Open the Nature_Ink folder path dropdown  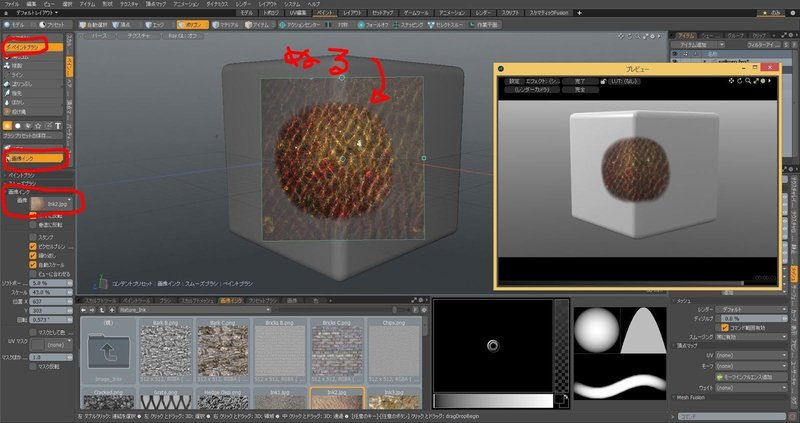[x=194, y=310]
